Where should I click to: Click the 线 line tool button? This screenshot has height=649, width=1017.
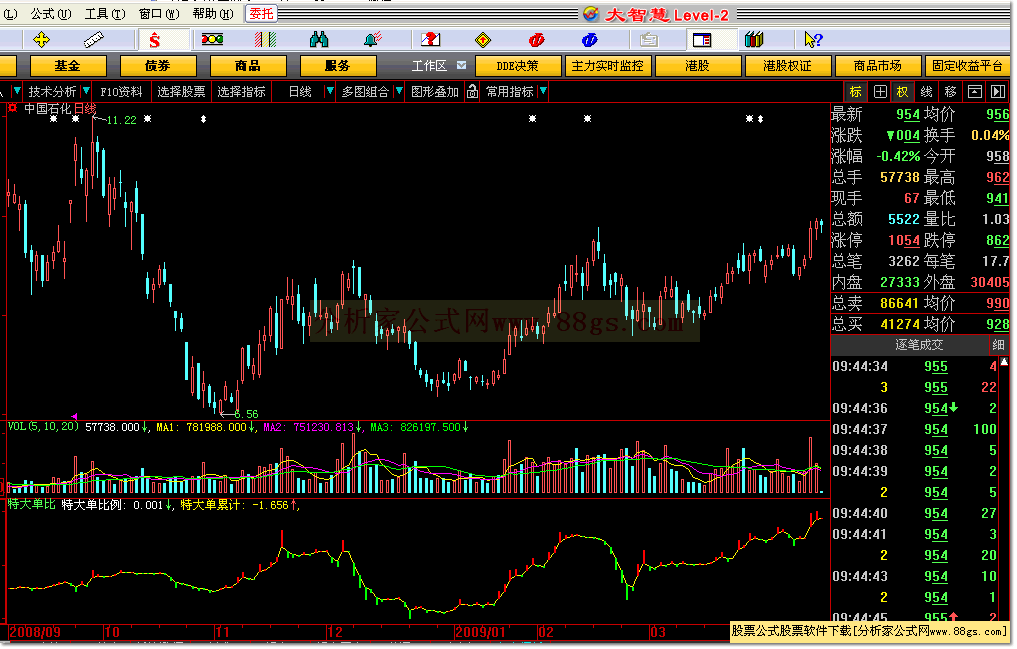[927, 92]
